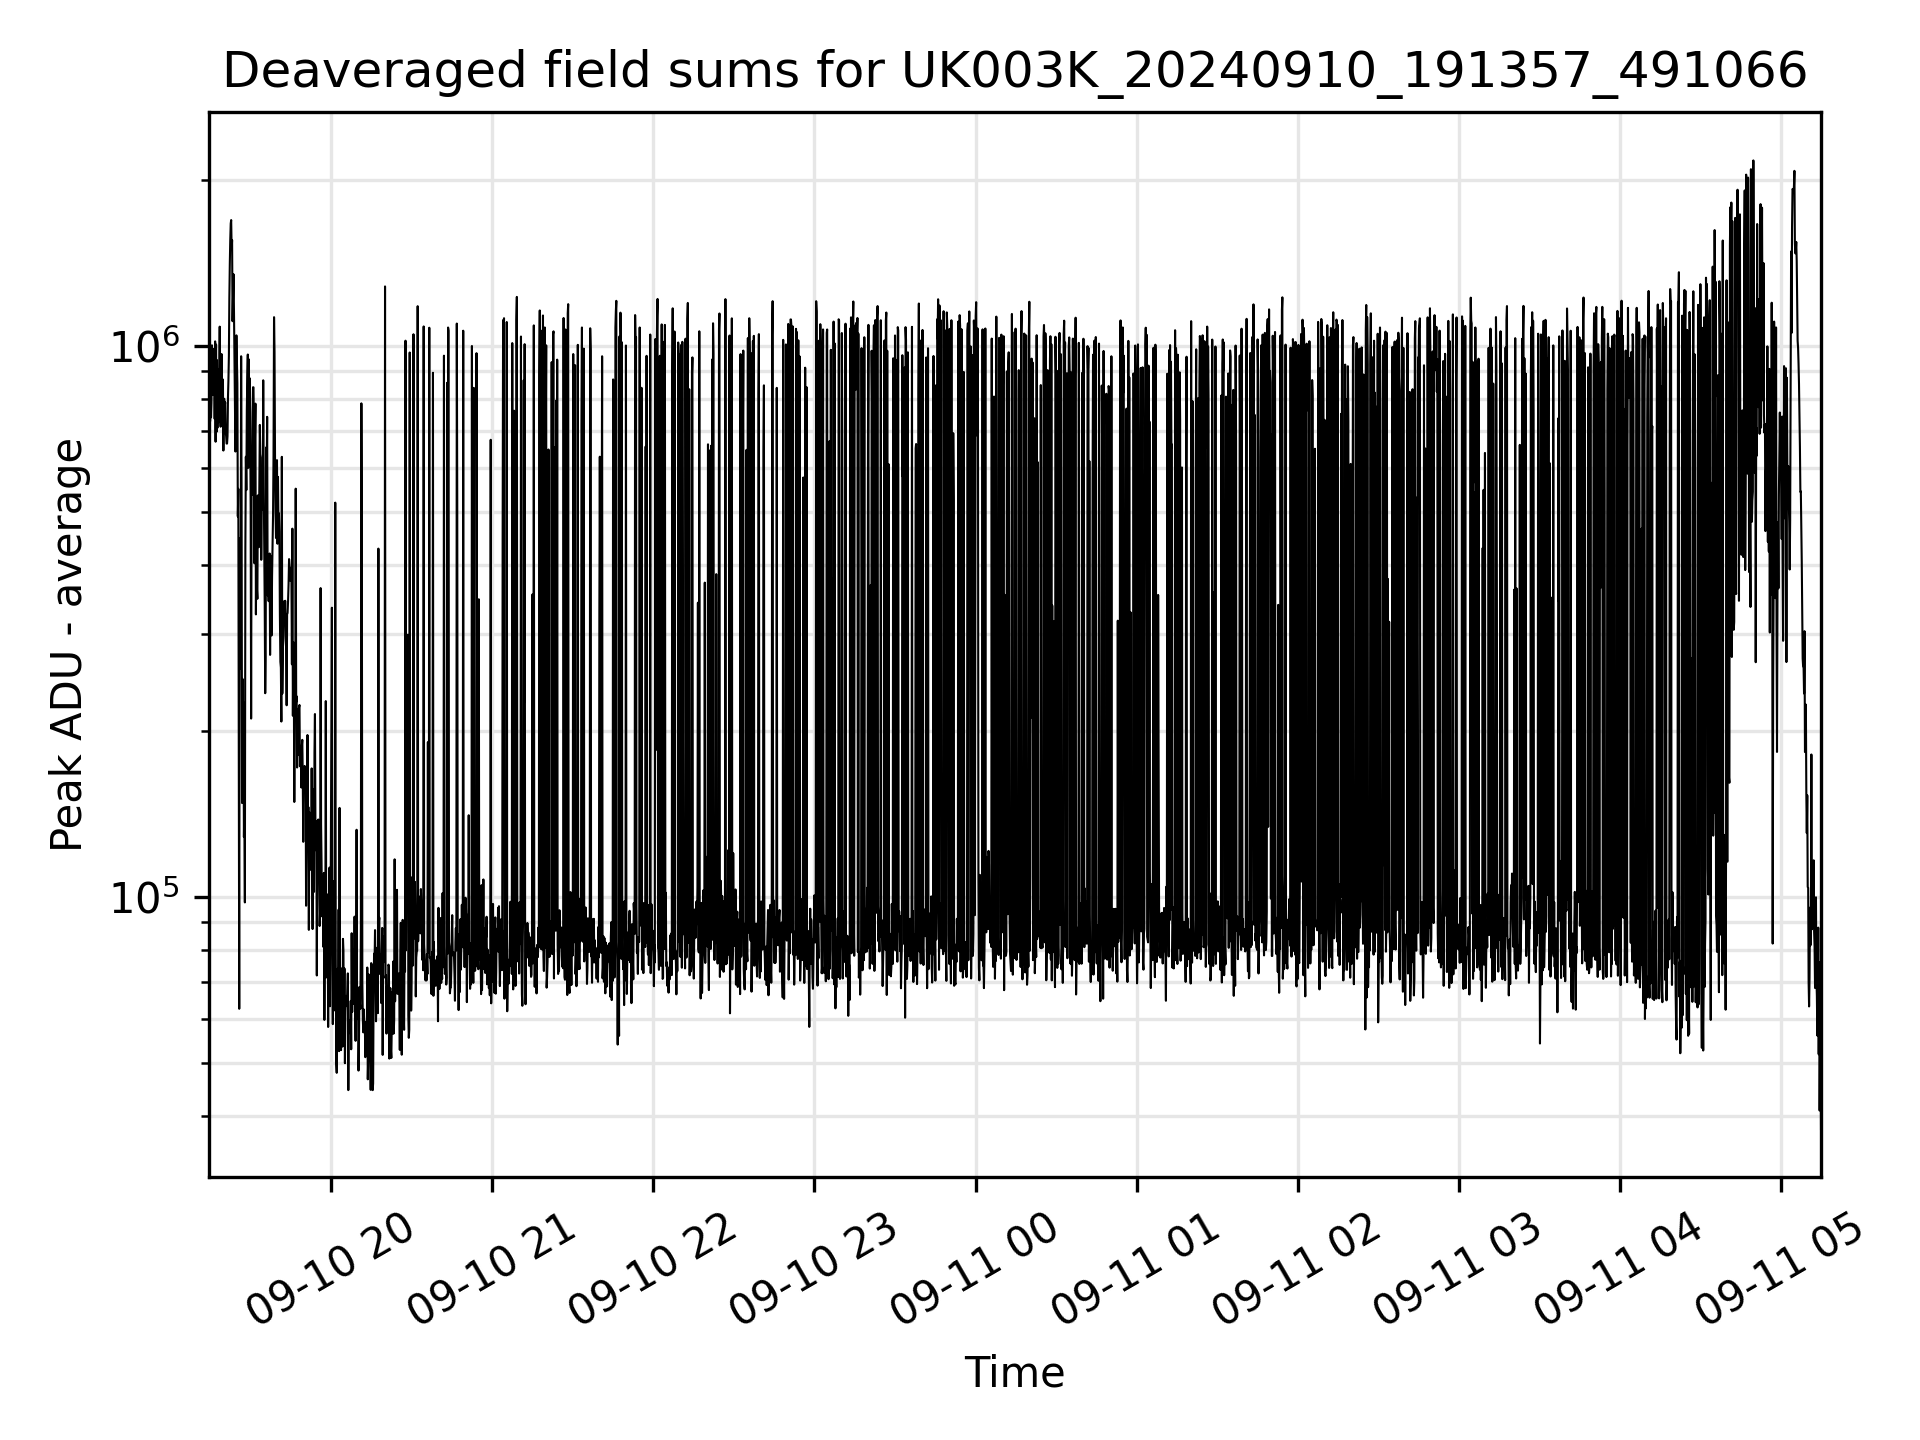Click the x tick label '09-11 00'
Screen dimensions: 1920x1440
974,1270
